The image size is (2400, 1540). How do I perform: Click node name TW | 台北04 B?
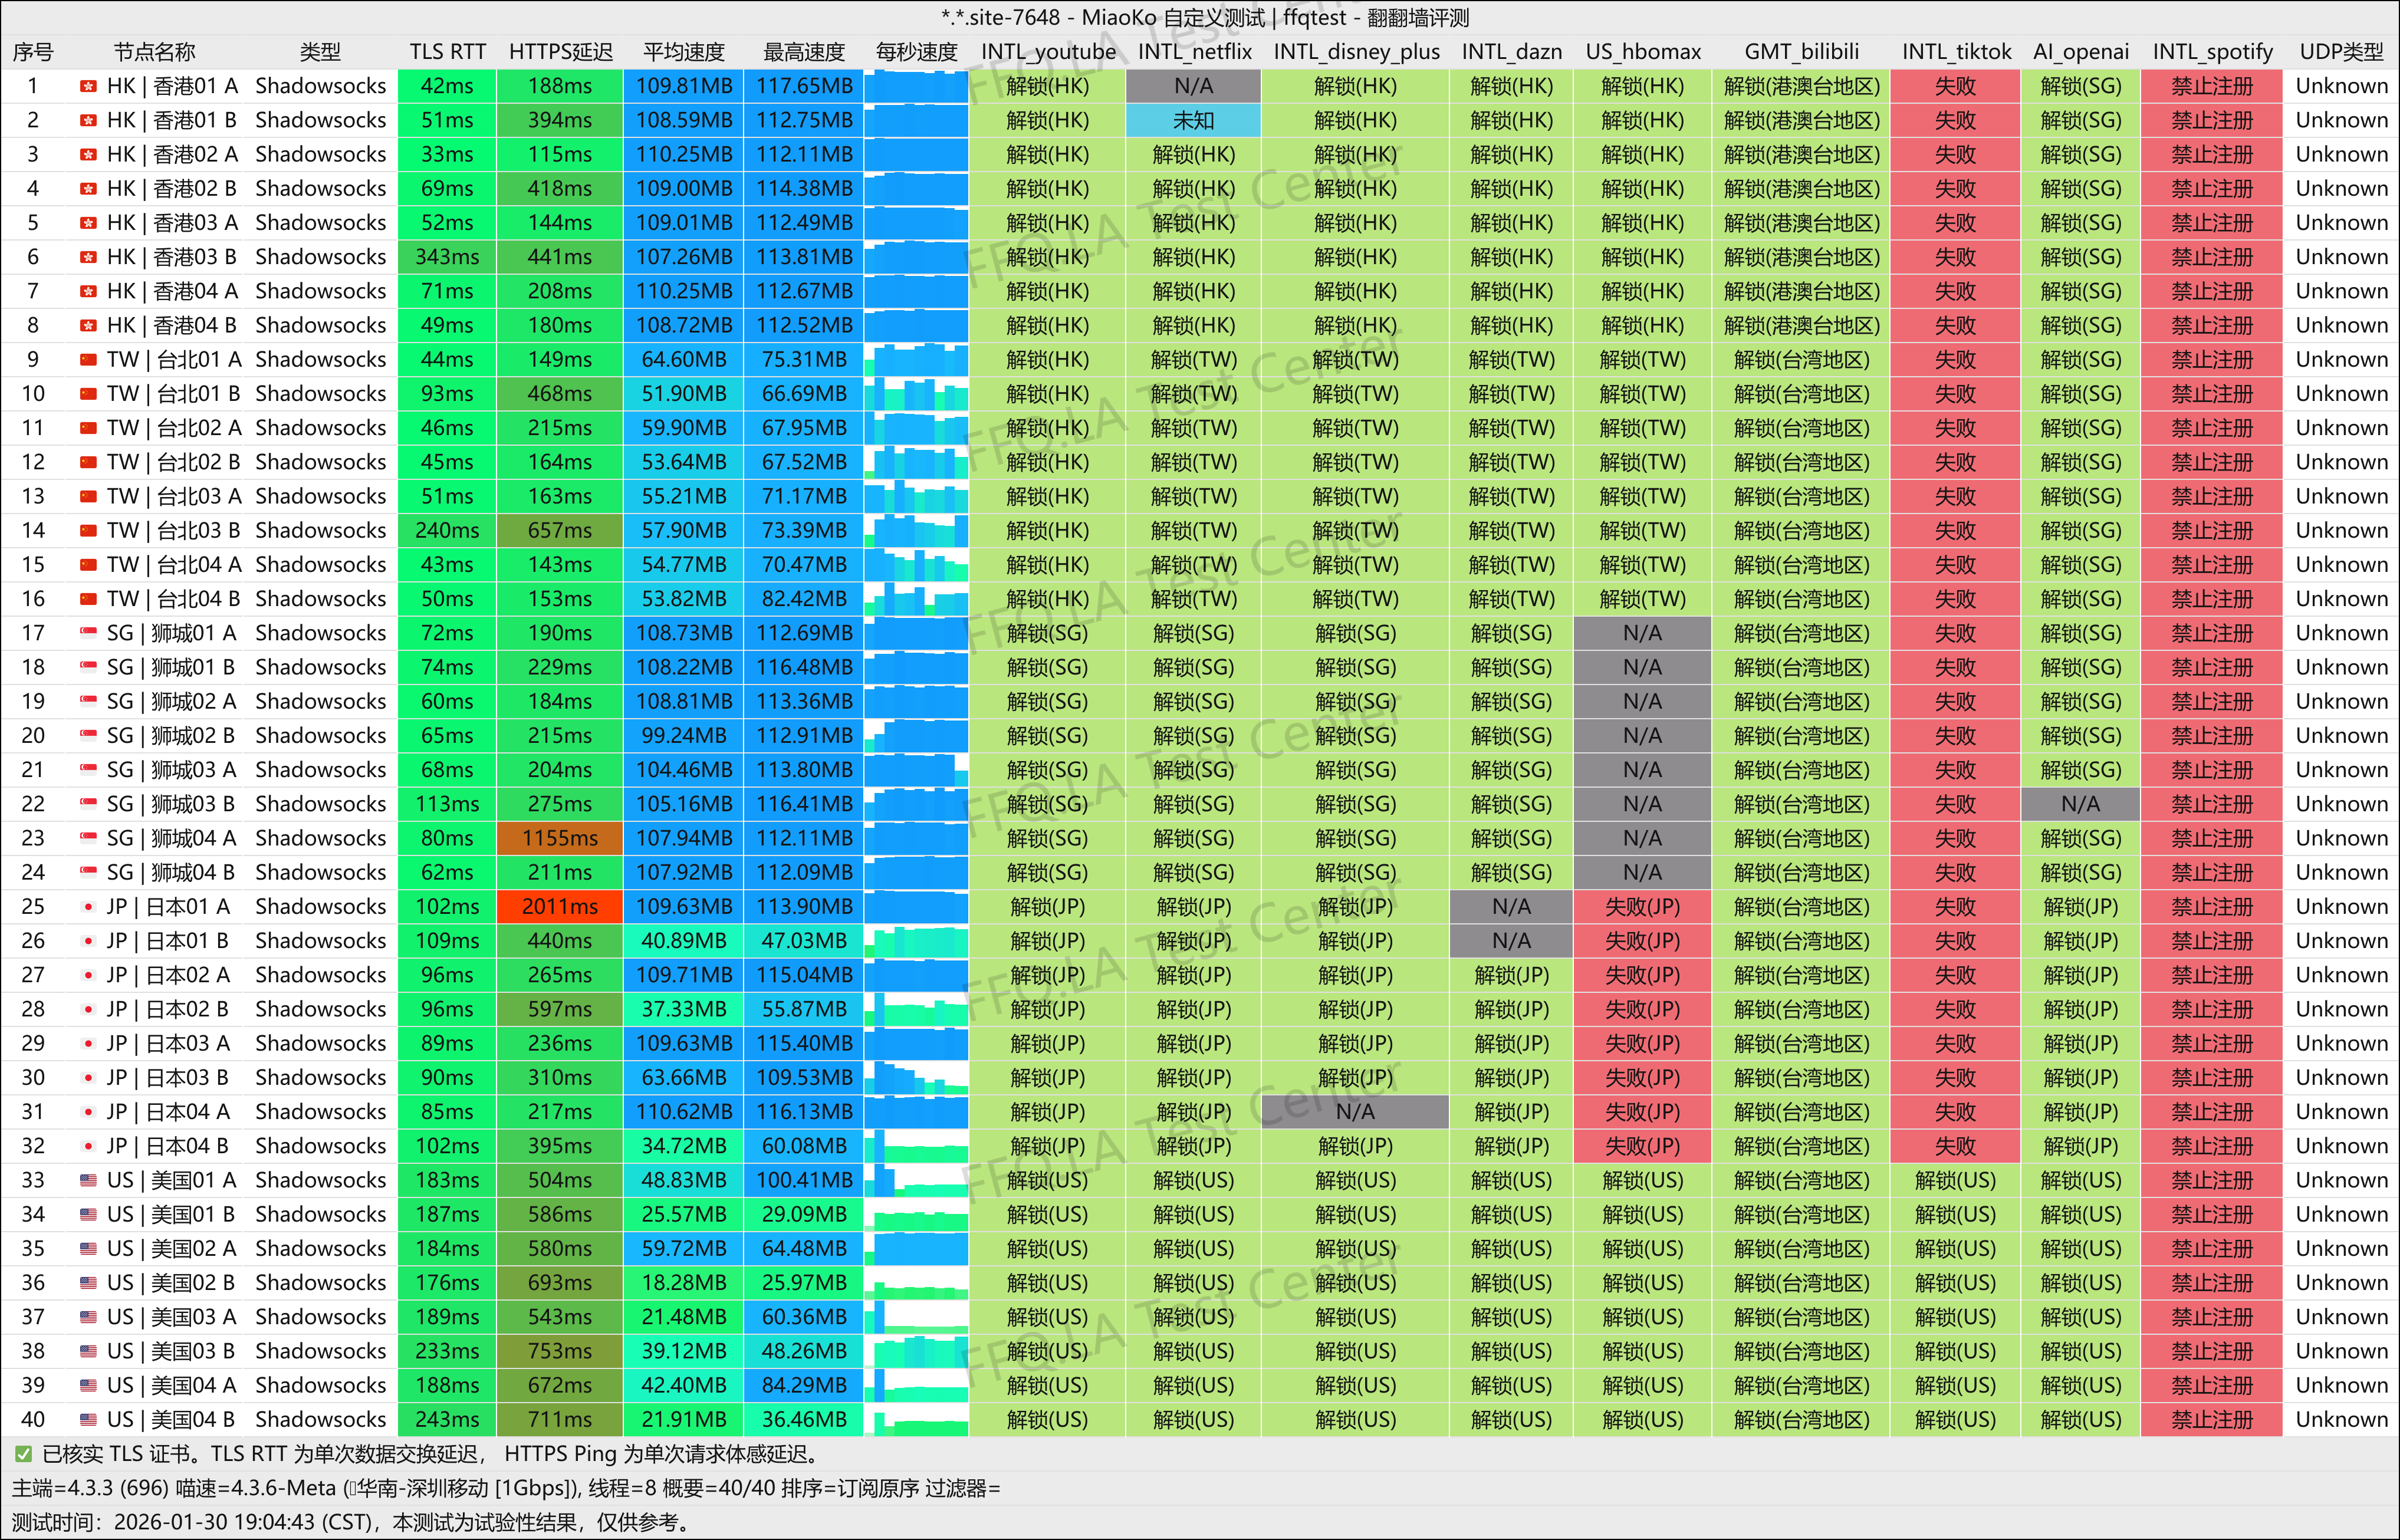[174, 600]
